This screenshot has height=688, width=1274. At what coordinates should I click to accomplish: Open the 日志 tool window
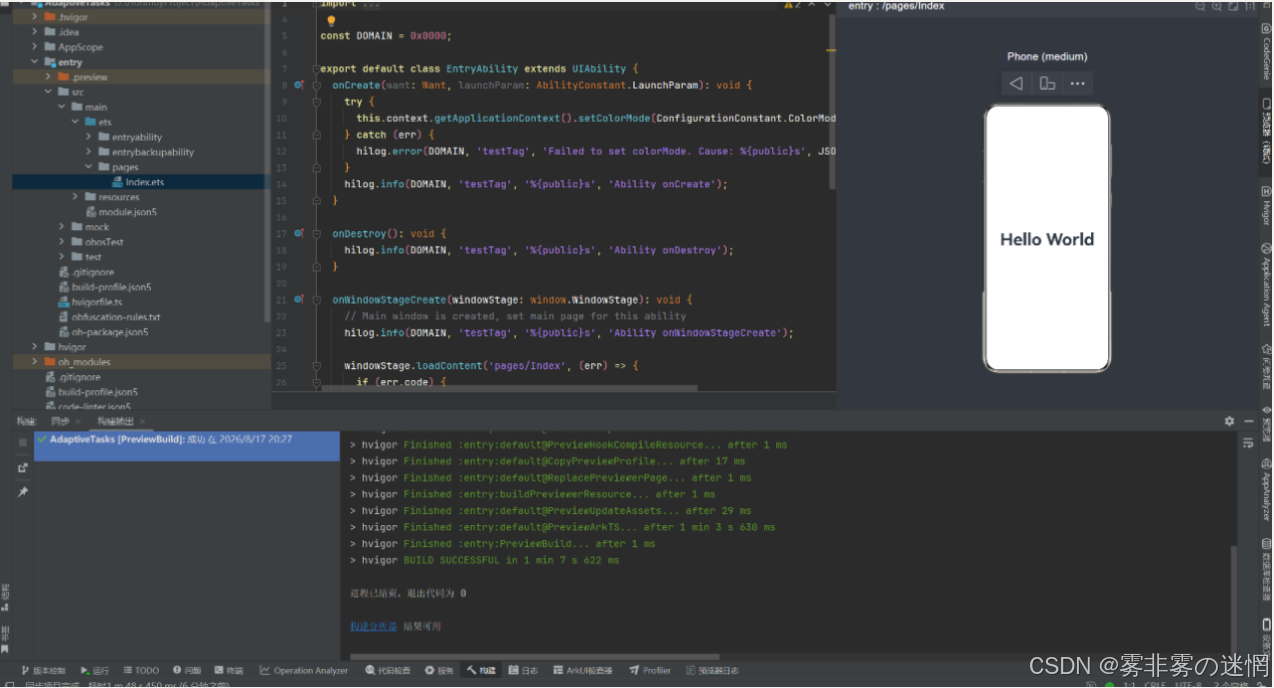tap(523, 670)
